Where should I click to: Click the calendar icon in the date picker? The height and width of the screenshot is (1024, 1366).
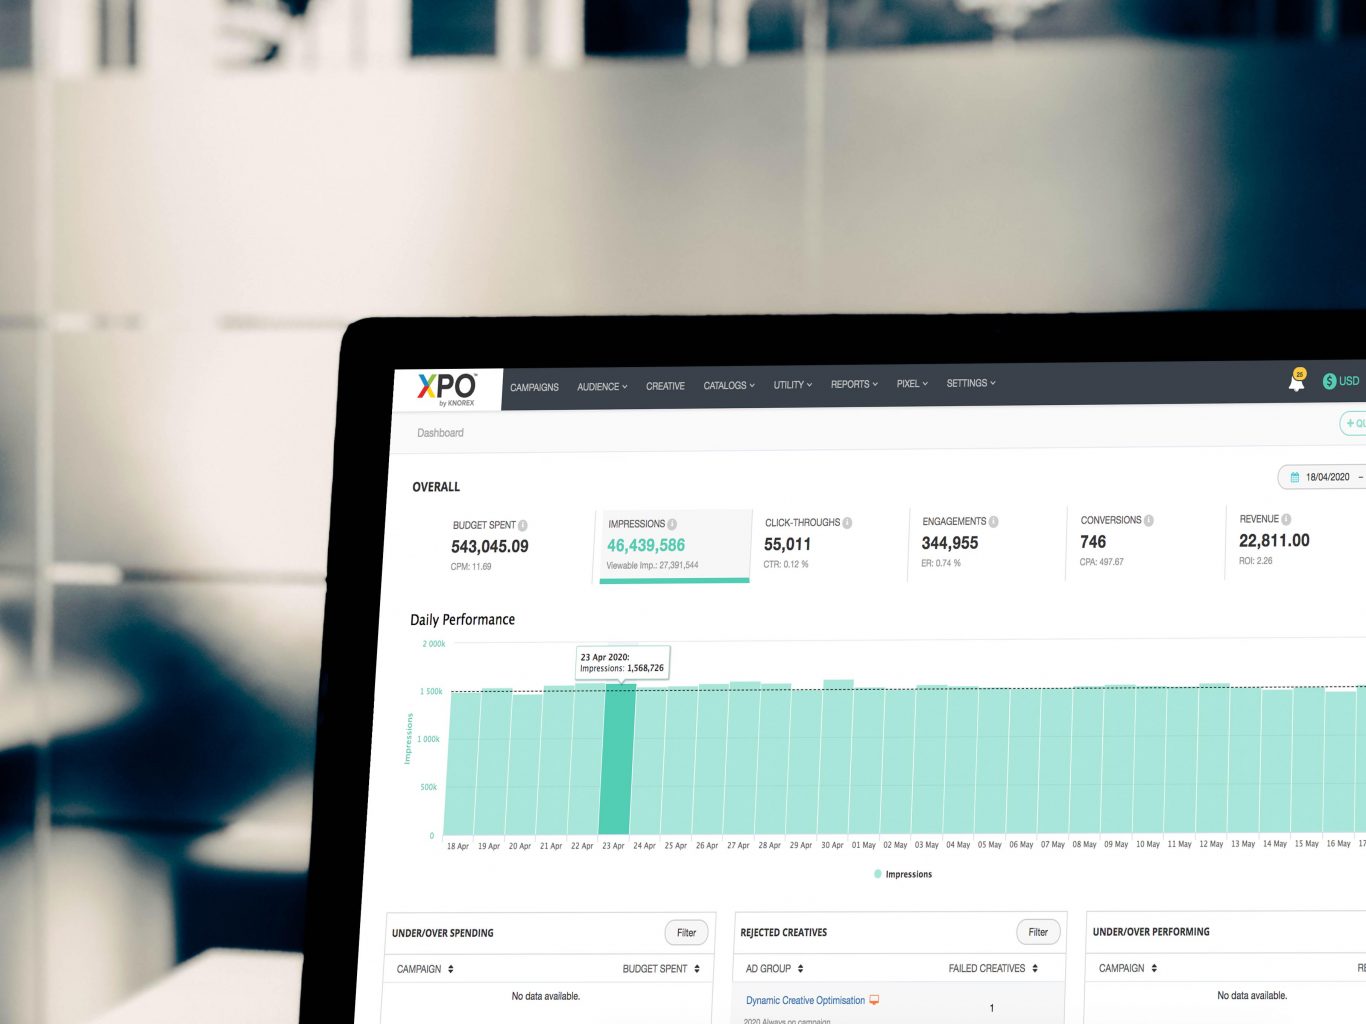point(1295,477)
